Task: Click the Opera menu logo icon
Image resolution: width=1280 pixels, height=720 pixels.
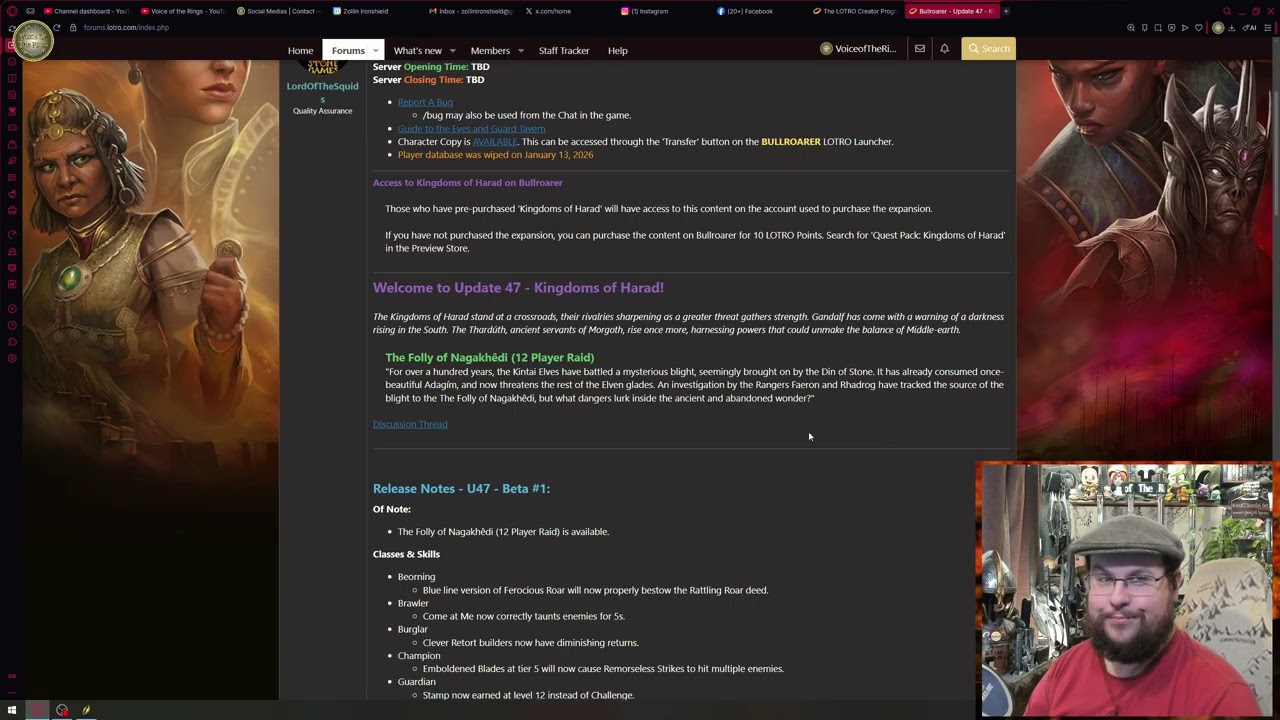Action: [12, 11]
